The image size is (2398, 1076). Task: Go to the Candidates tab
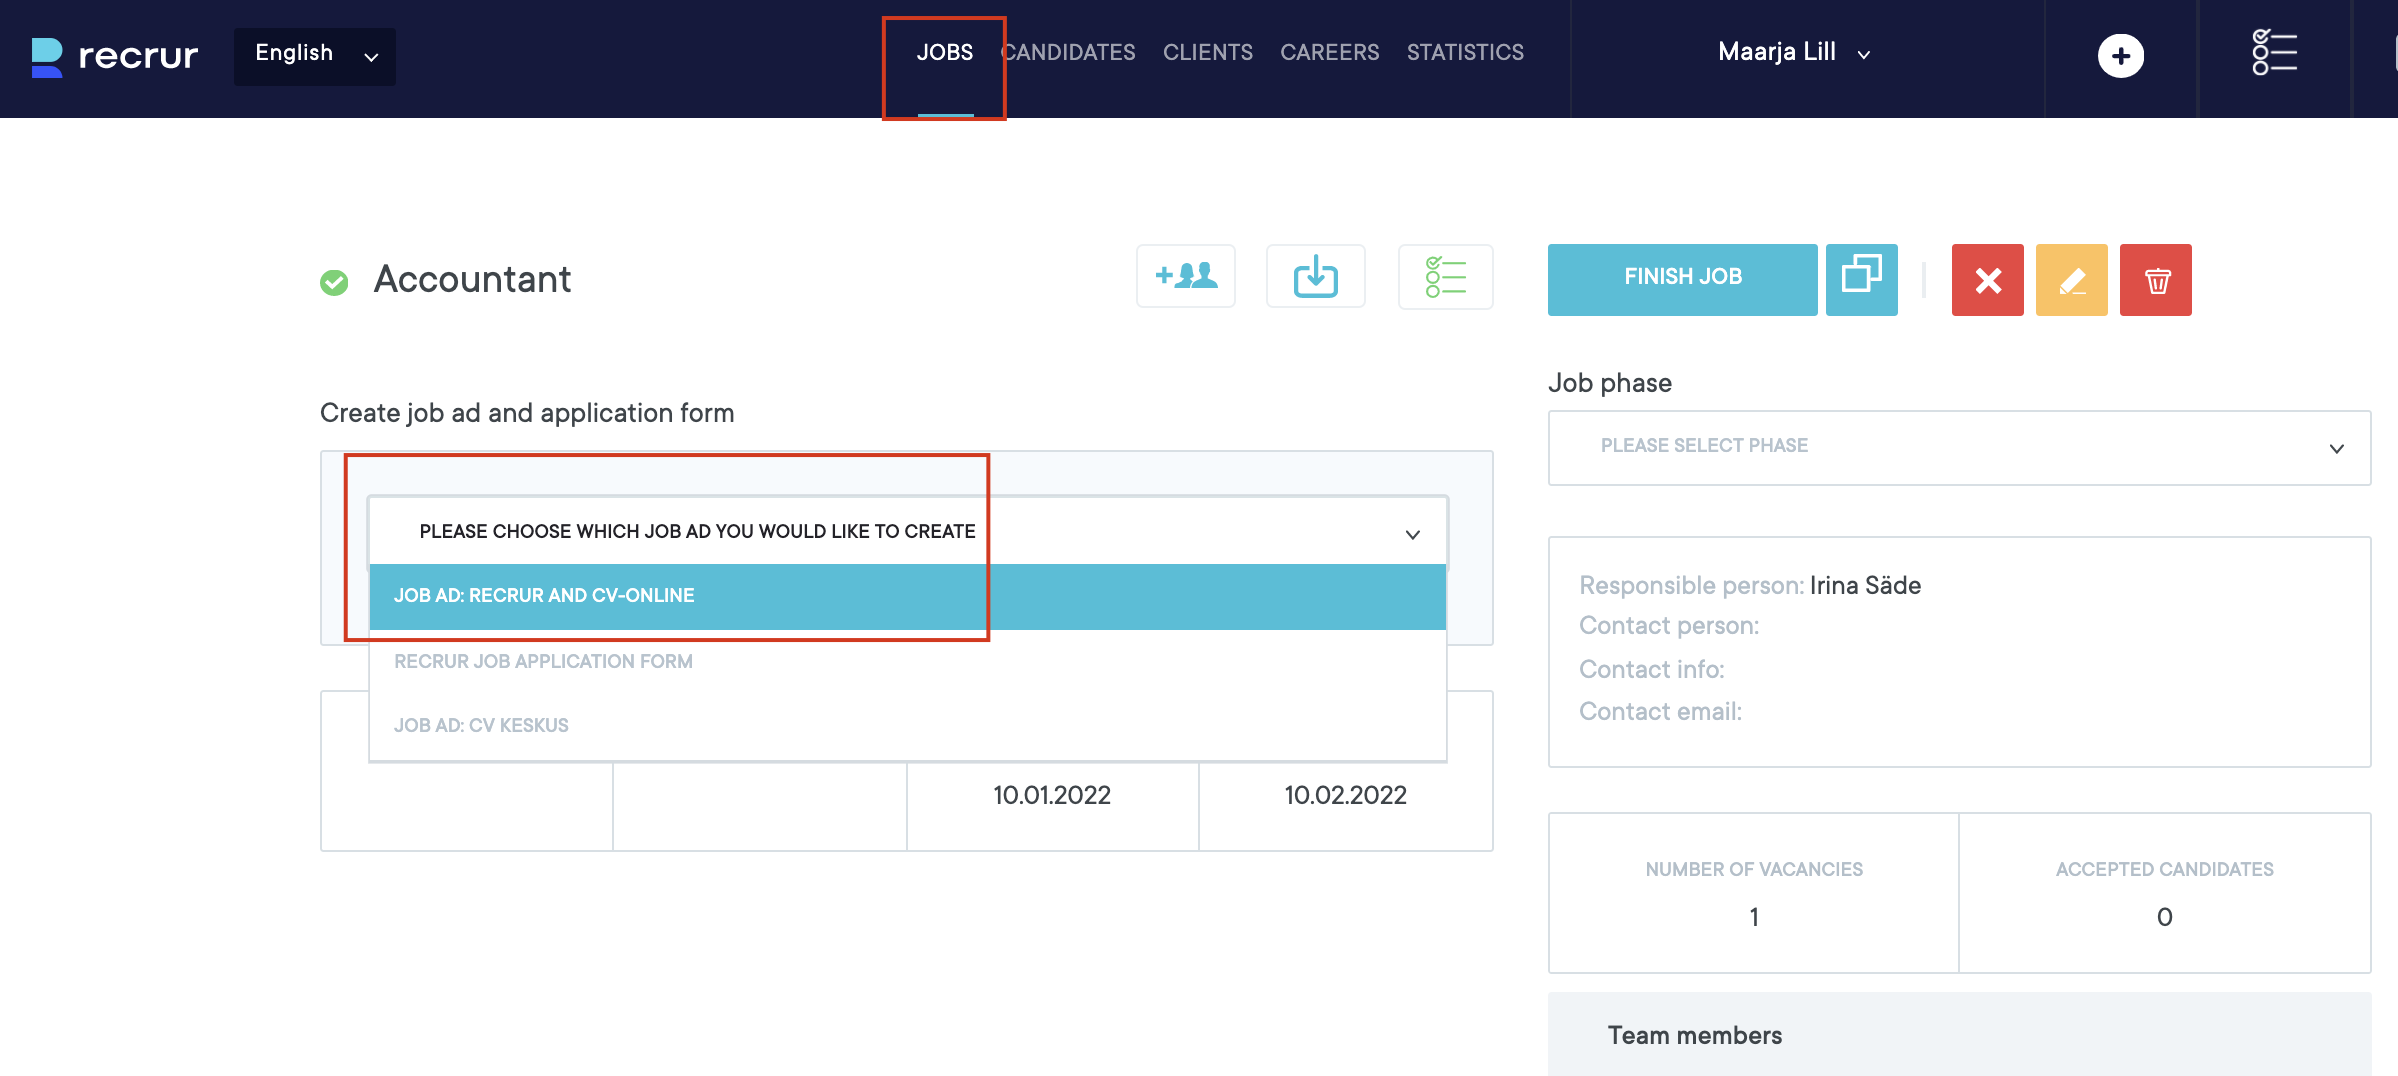coord(1069,53)
